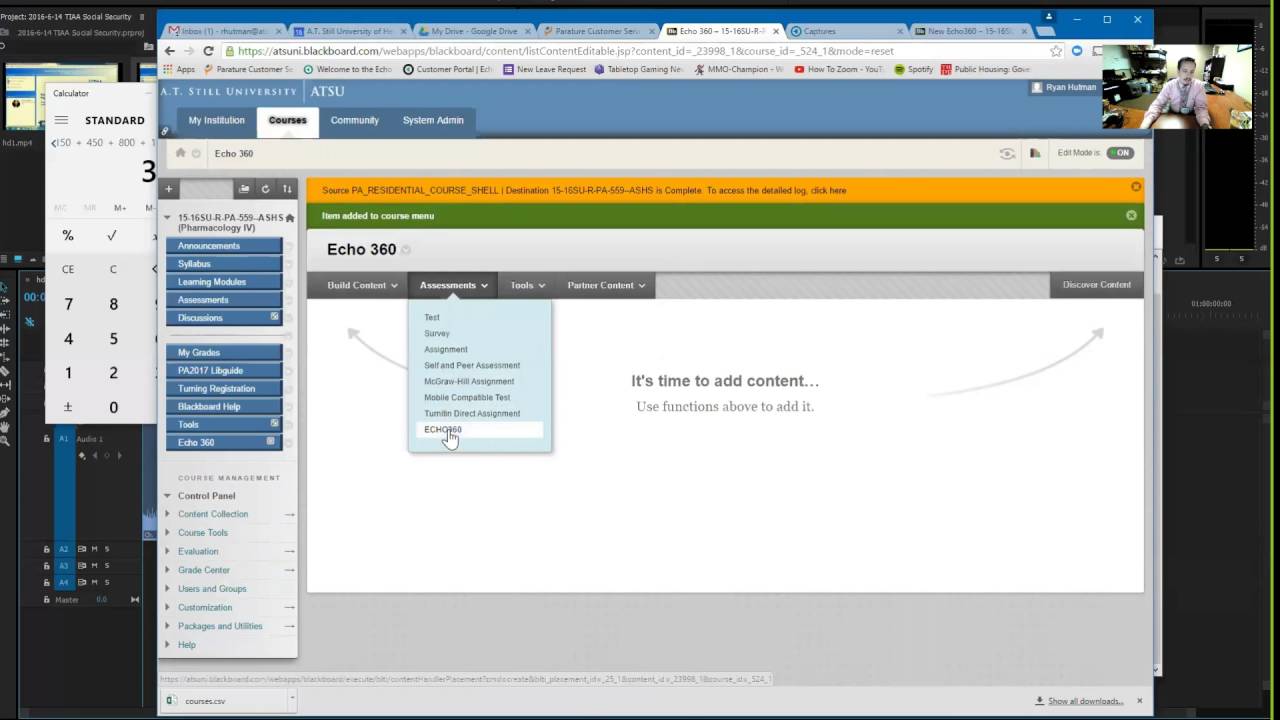Reload the browser page
The width and height of the screenshot is (1280, 720).
(208, 51)
